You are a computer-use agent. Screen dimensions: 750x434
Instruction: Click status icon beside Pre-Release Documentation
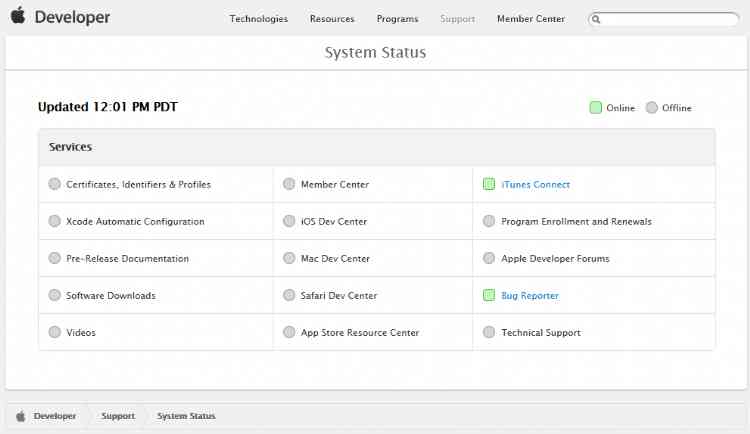click(55, 258)
